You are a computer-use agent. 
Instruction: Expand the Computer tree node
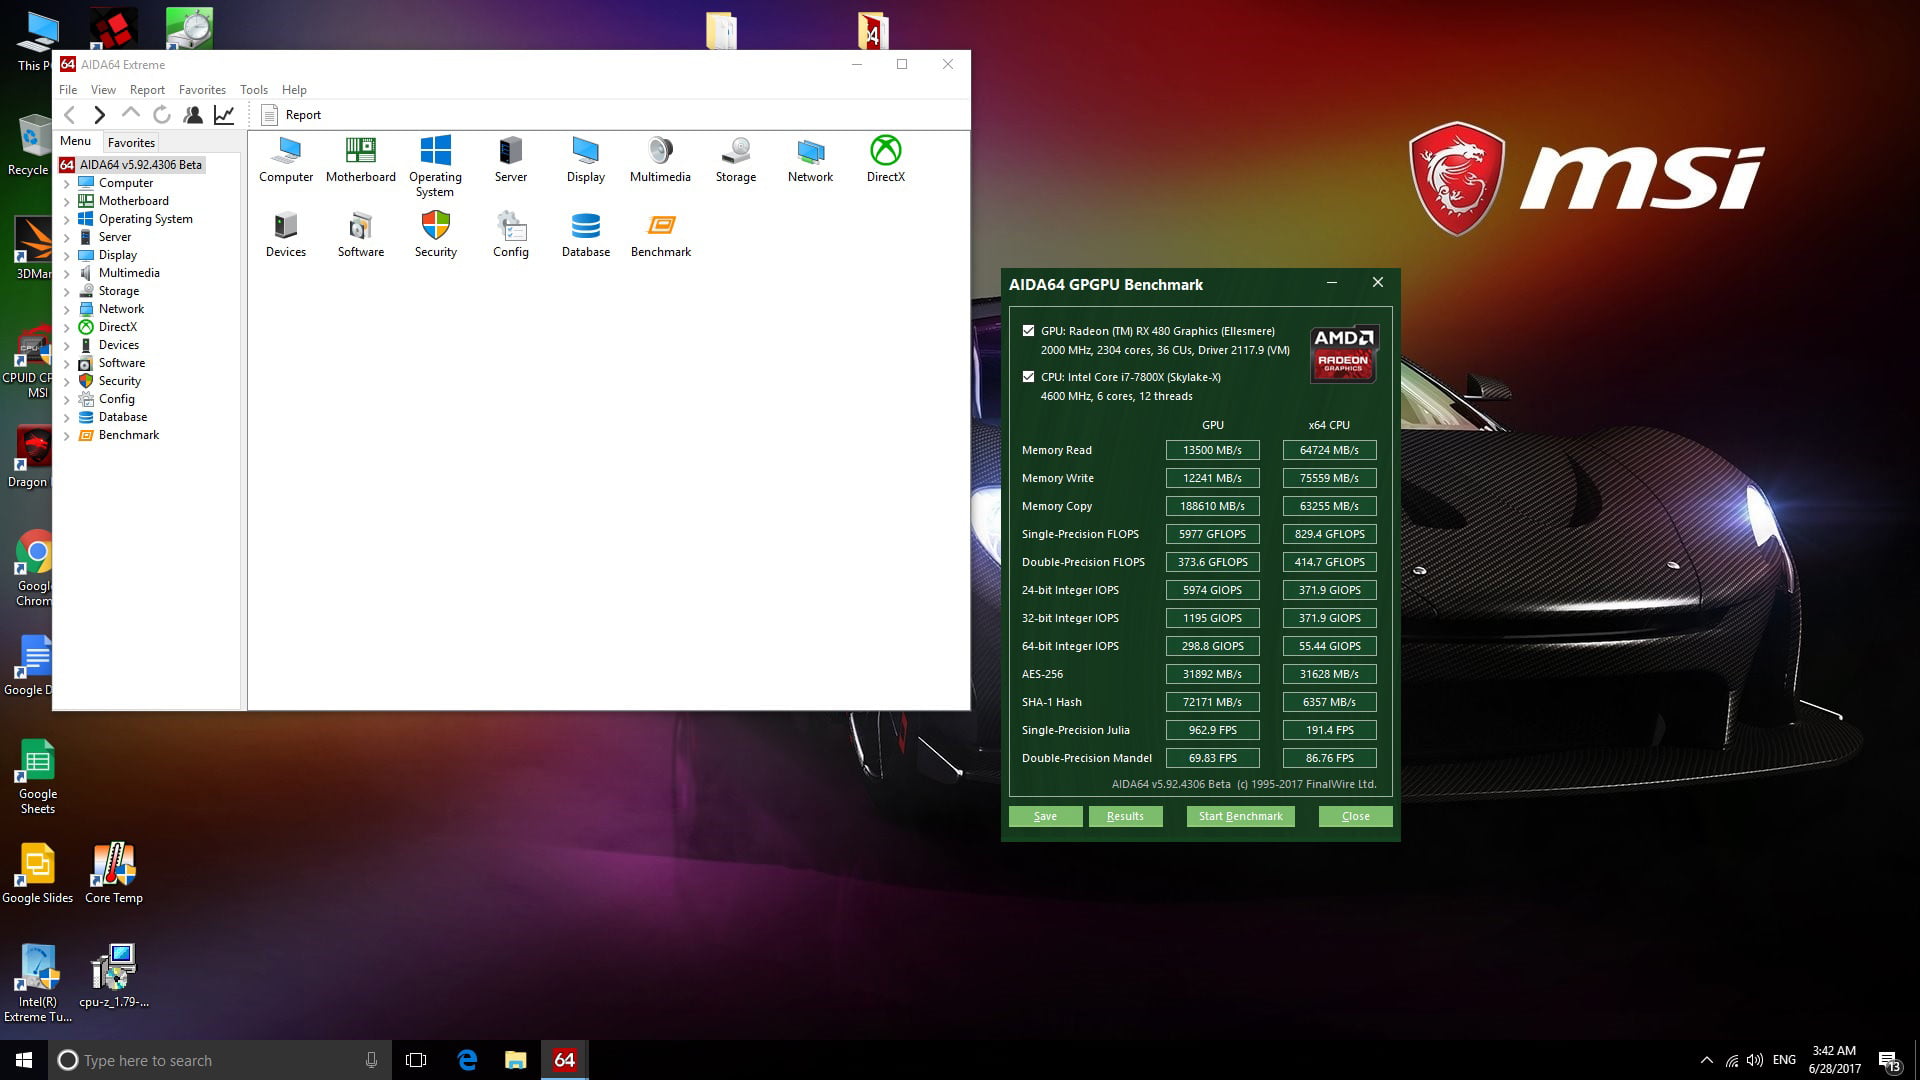[x=67, y=184]
